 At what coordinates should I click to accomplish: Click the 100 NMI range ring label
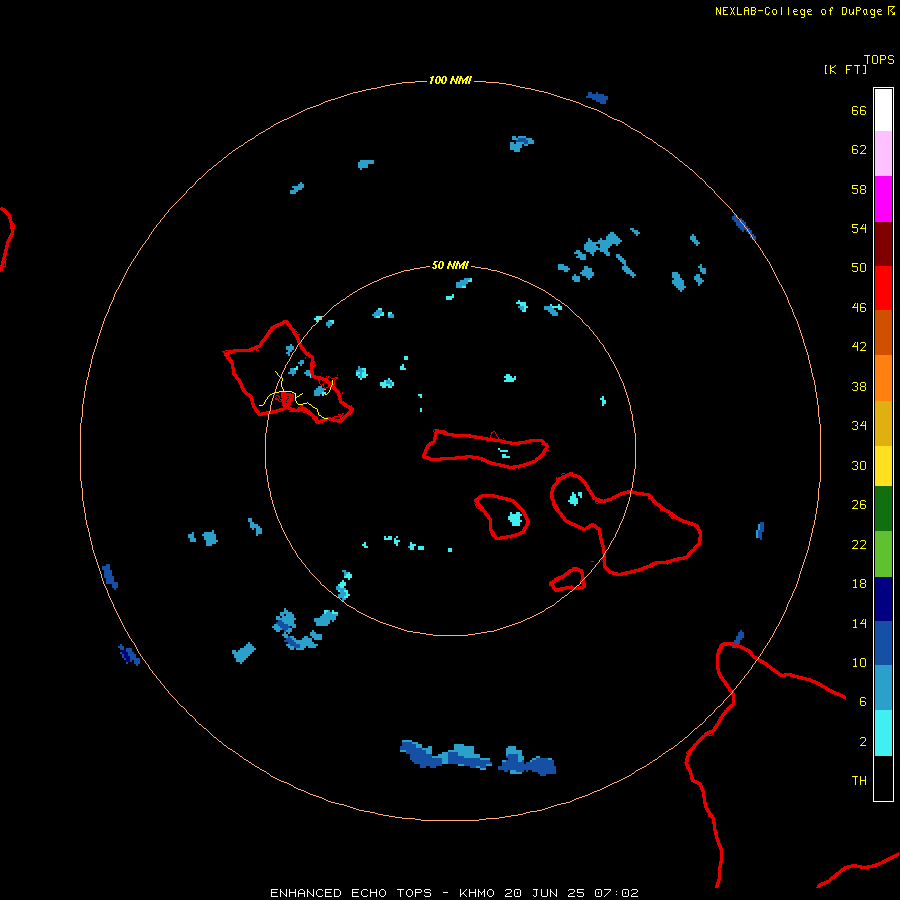click(x=450, y=80)
